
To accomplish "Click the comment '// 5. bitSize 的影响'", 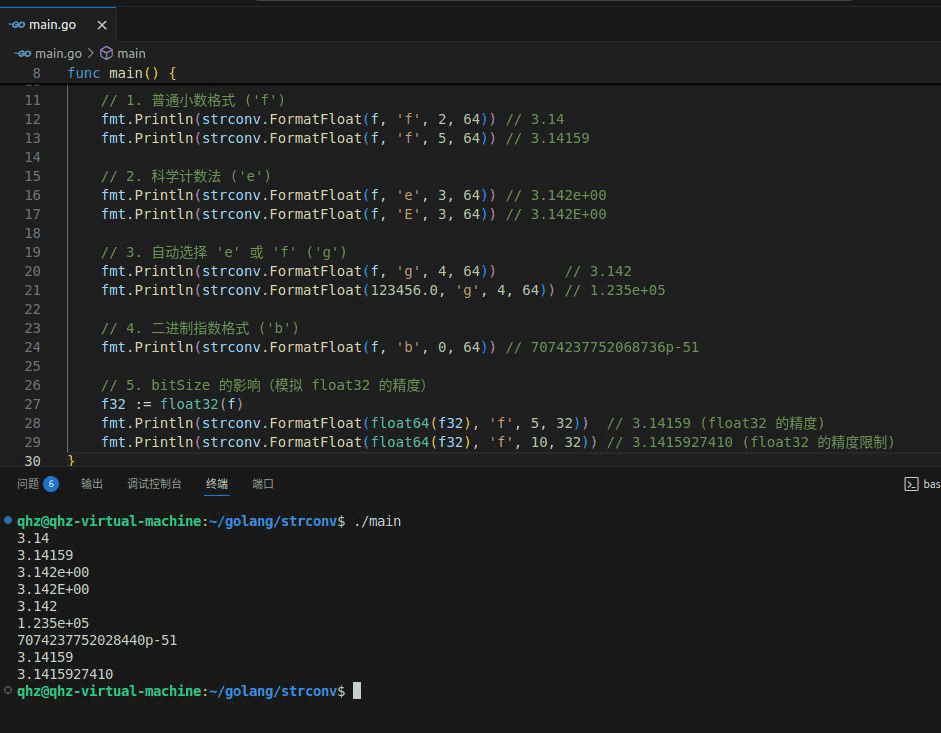I will (x=263, y=385).
